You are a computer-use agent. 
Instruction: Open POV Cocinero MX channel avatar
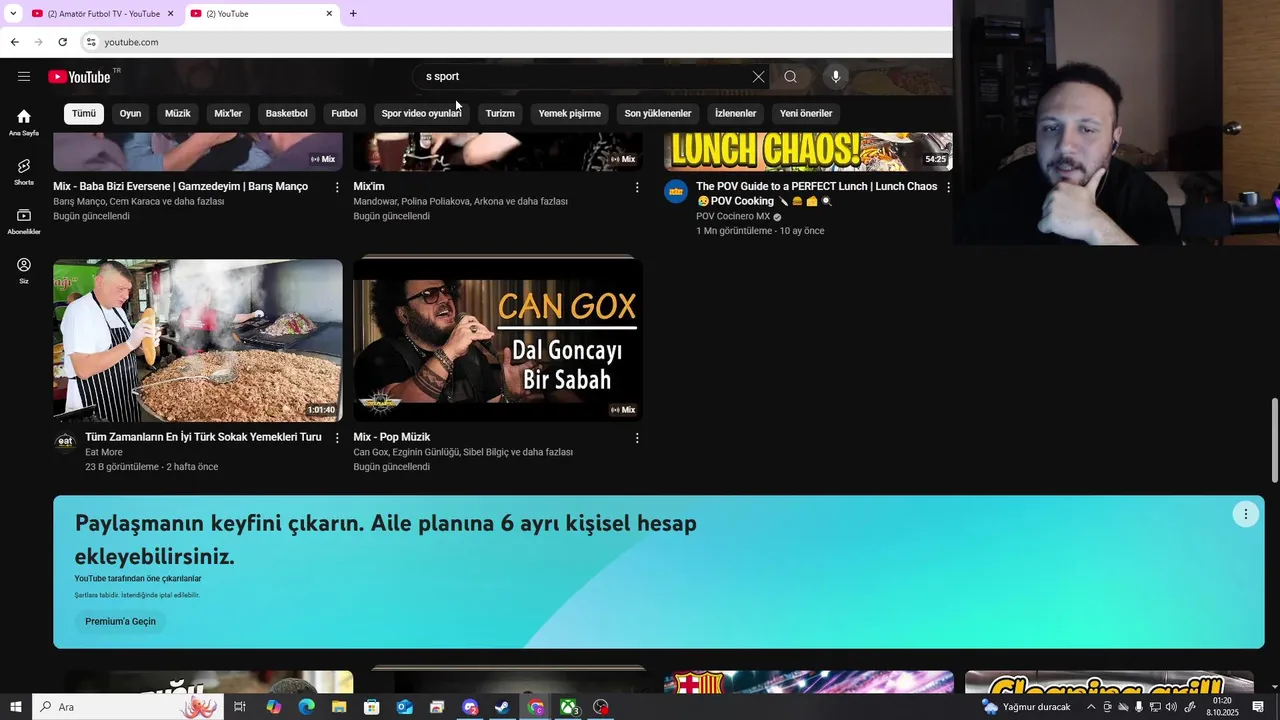click(676, 192)
